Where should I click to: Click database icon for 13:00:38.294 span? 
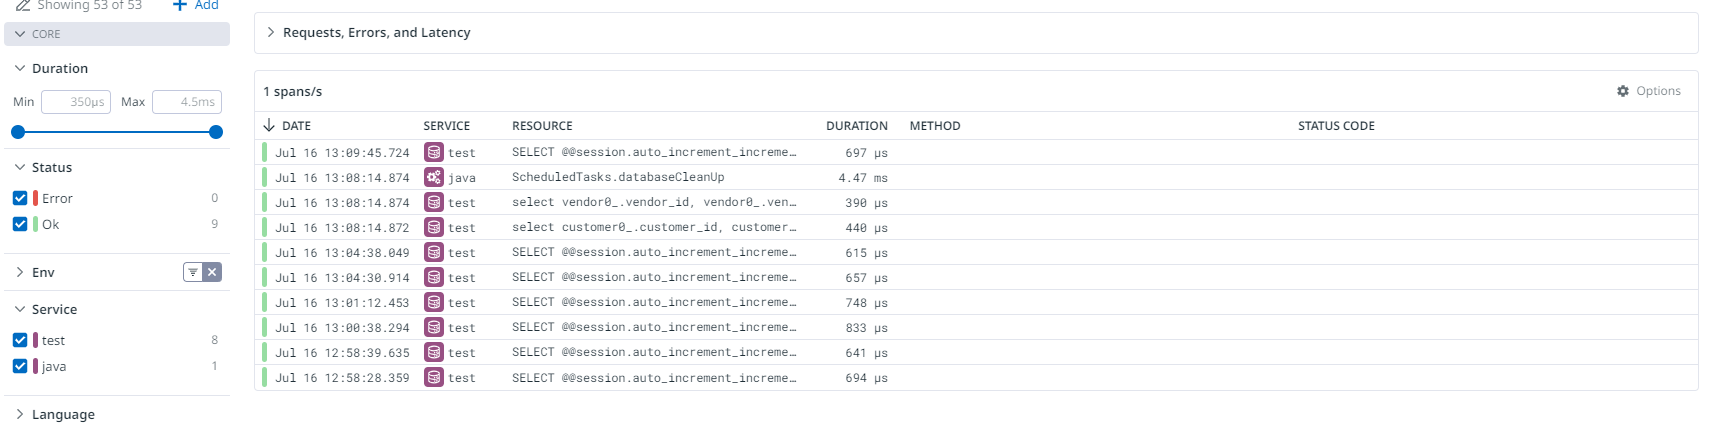[x=434, y=327]
